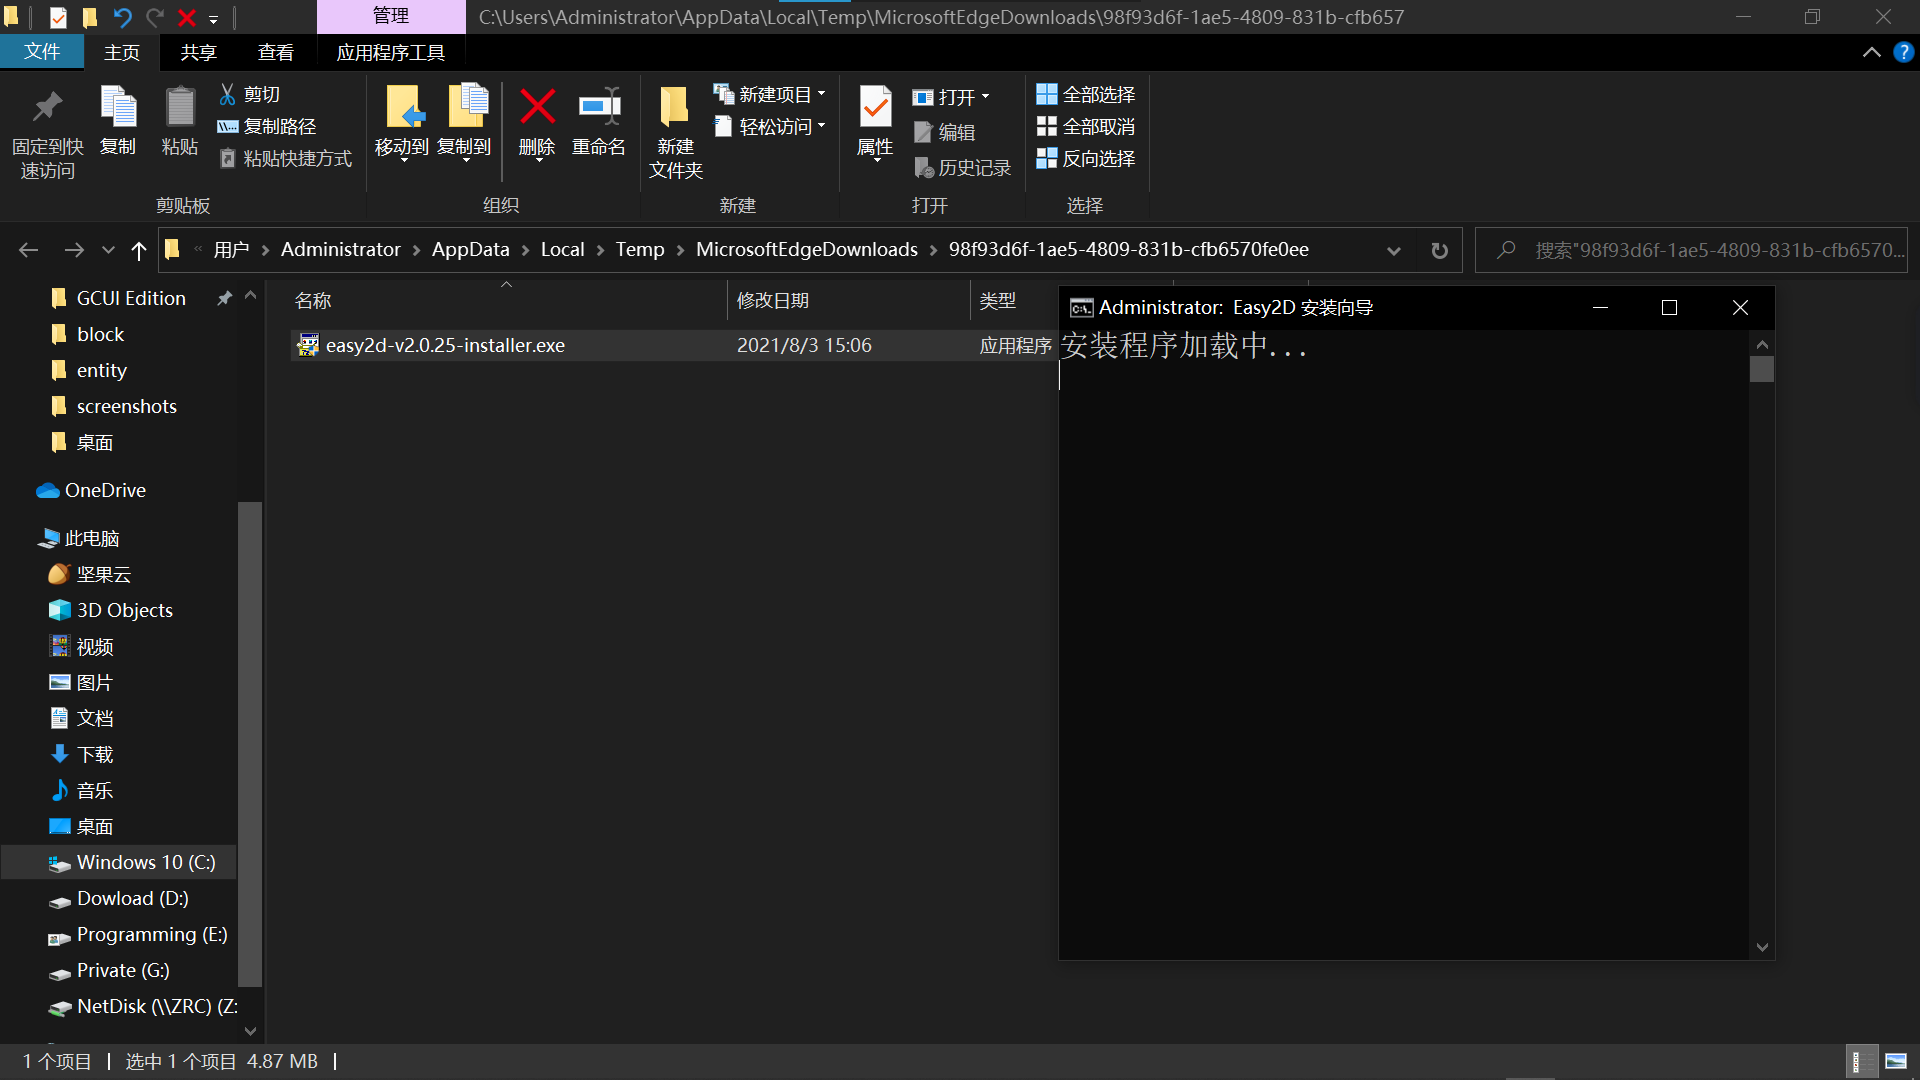Viewport: 1920px width, 1080px height.
Task: Navigate Up one folder level
Action: tap(138, 250)
